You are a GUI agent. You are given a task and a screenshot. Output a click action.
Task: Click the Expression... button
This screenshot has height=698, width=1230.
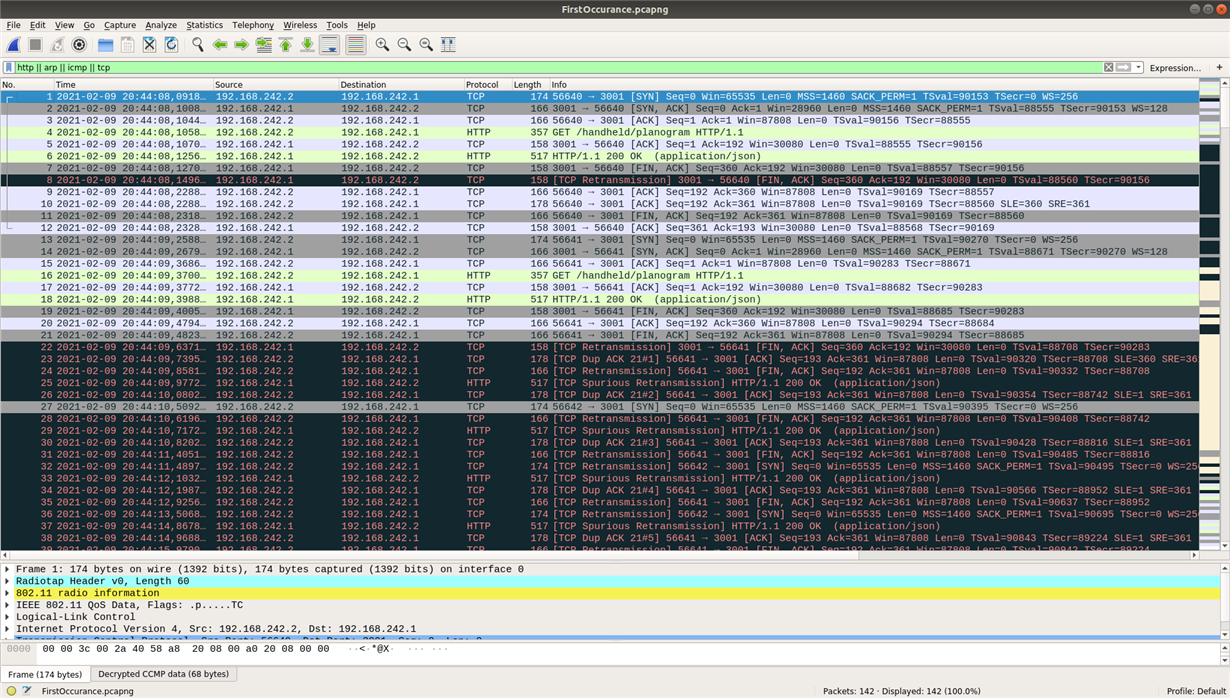point(1175,68)
